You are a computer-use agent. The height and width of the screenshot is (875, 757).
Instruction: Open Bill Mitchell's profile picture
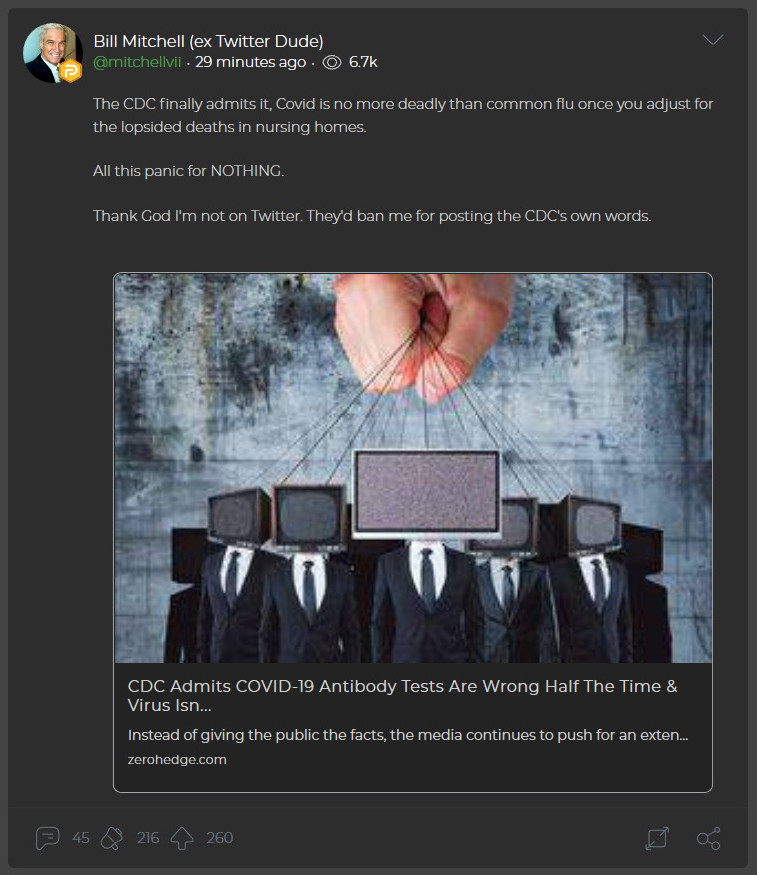pos(52,52)
